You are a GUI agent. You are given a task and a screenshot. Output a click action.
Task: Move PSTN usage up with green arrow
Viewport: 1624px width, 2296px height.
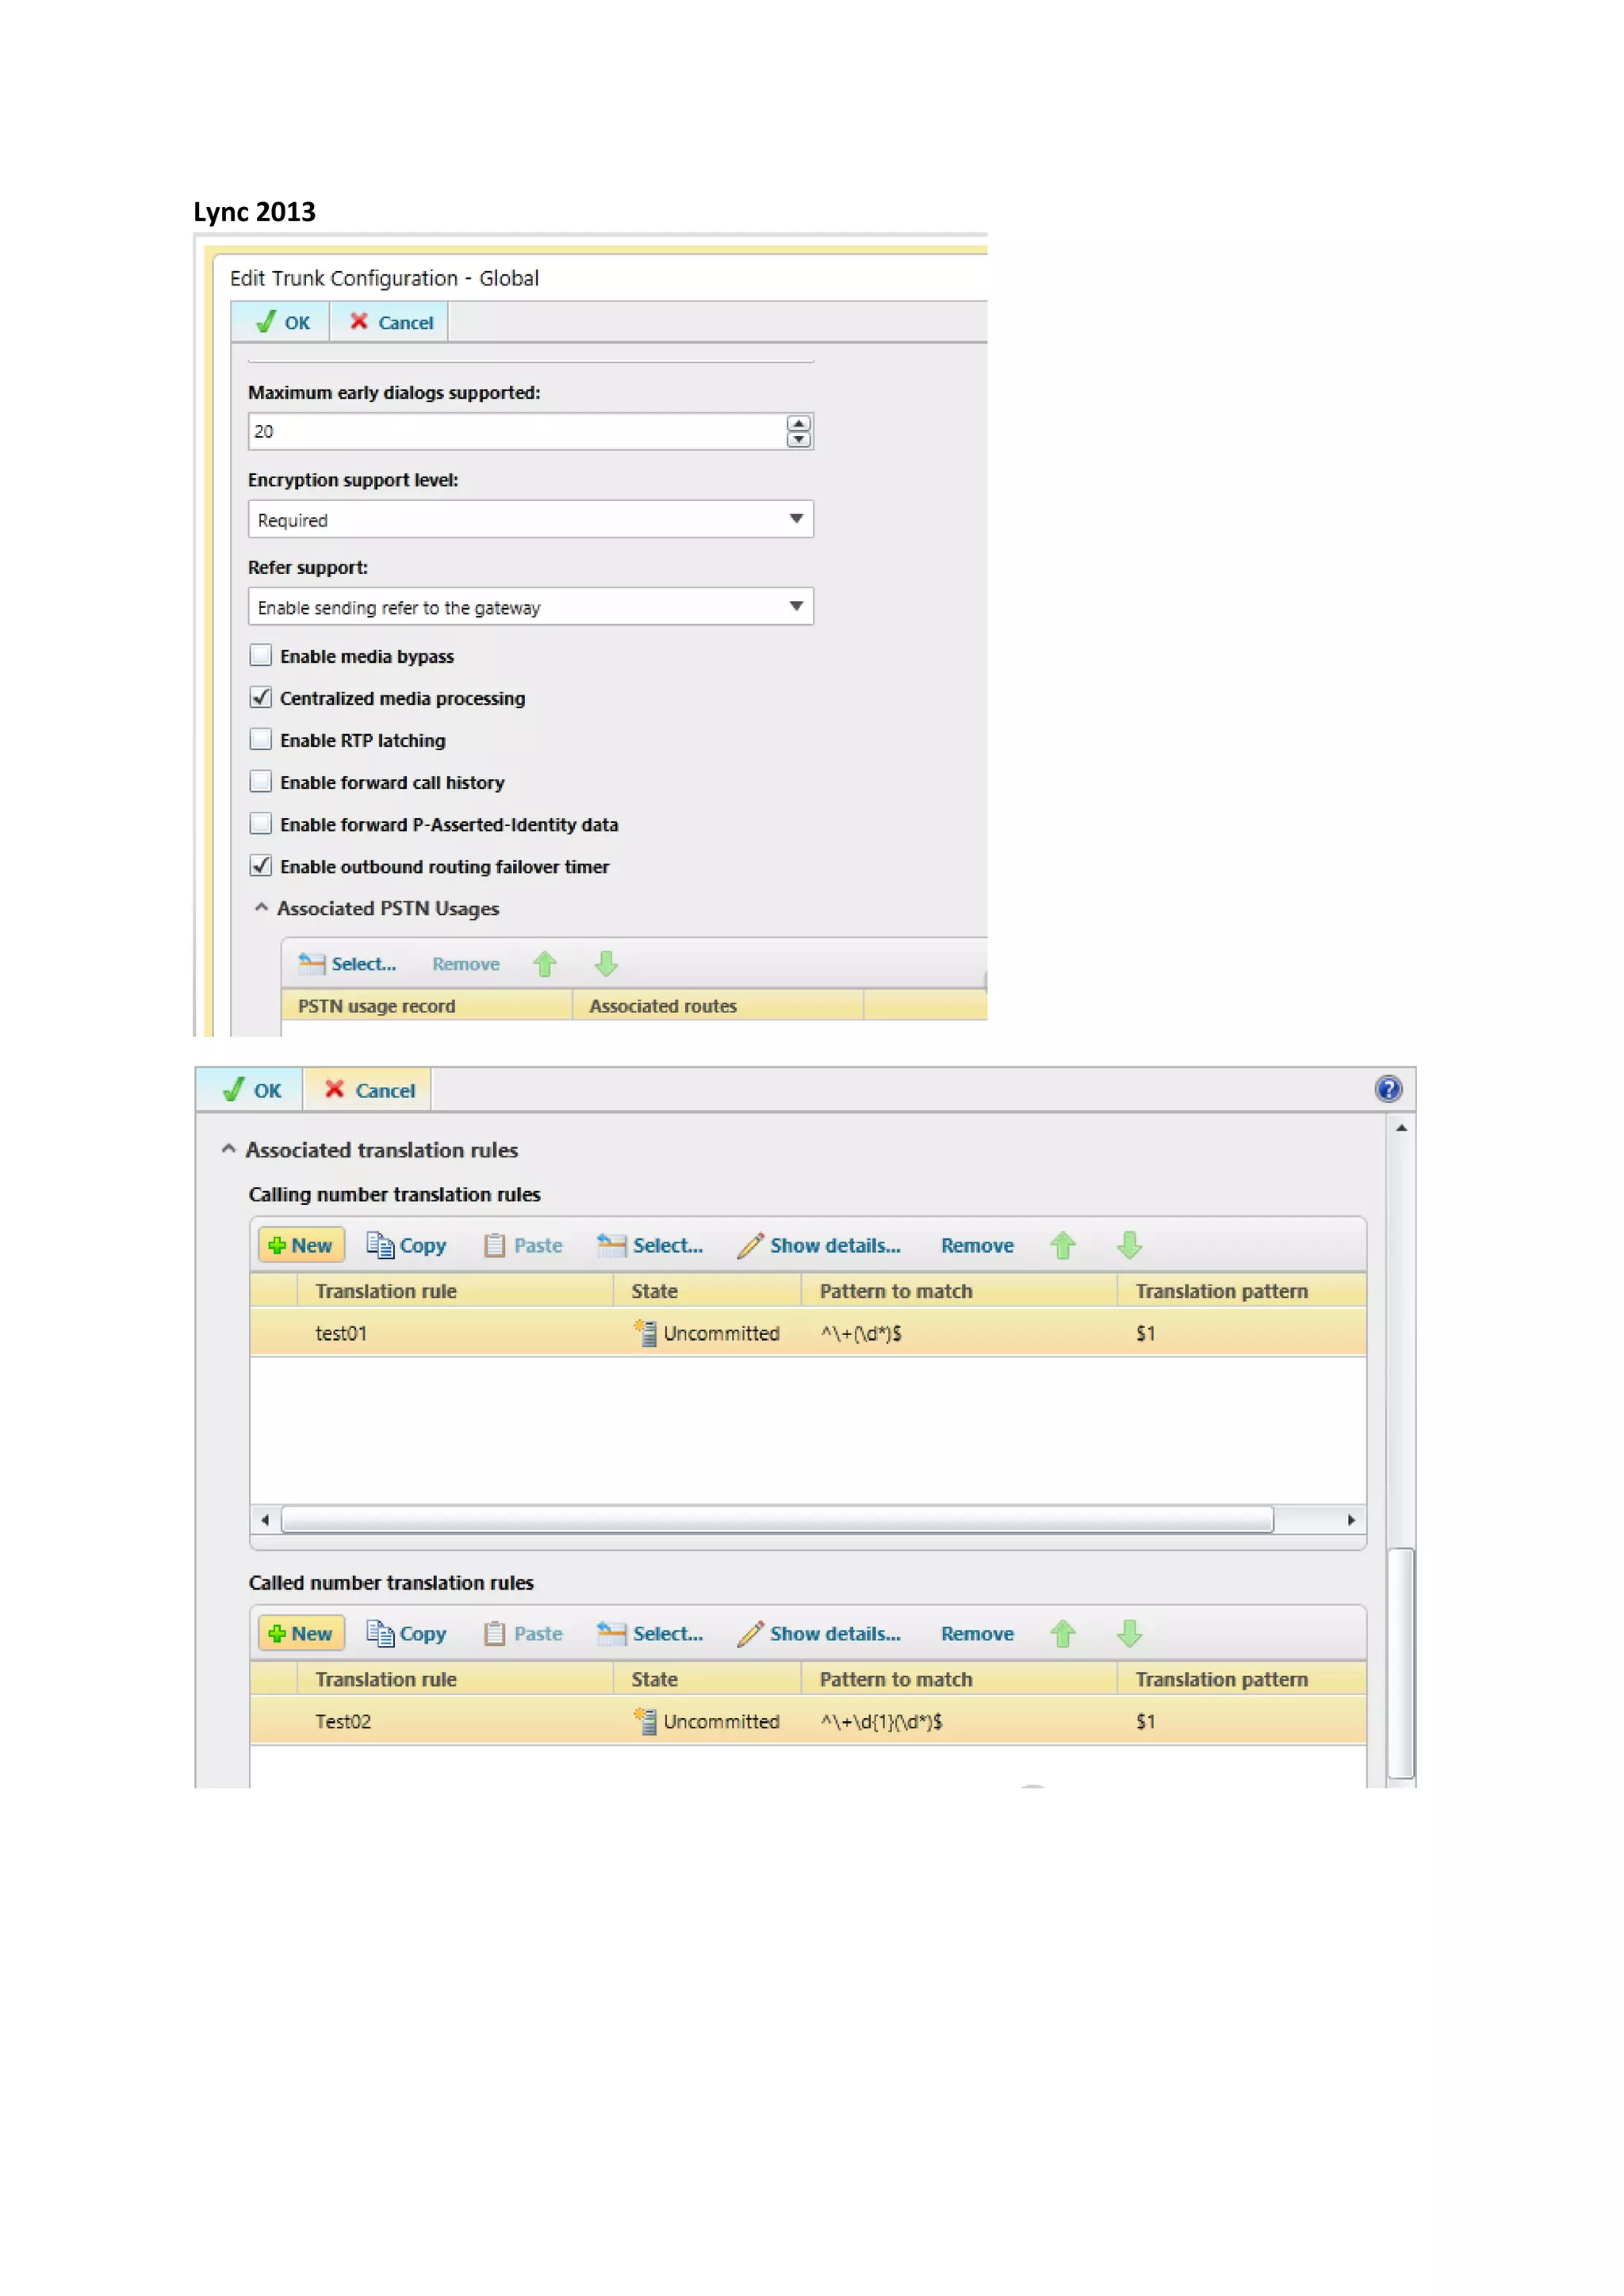pyautogui.click(x=545, y=964)
